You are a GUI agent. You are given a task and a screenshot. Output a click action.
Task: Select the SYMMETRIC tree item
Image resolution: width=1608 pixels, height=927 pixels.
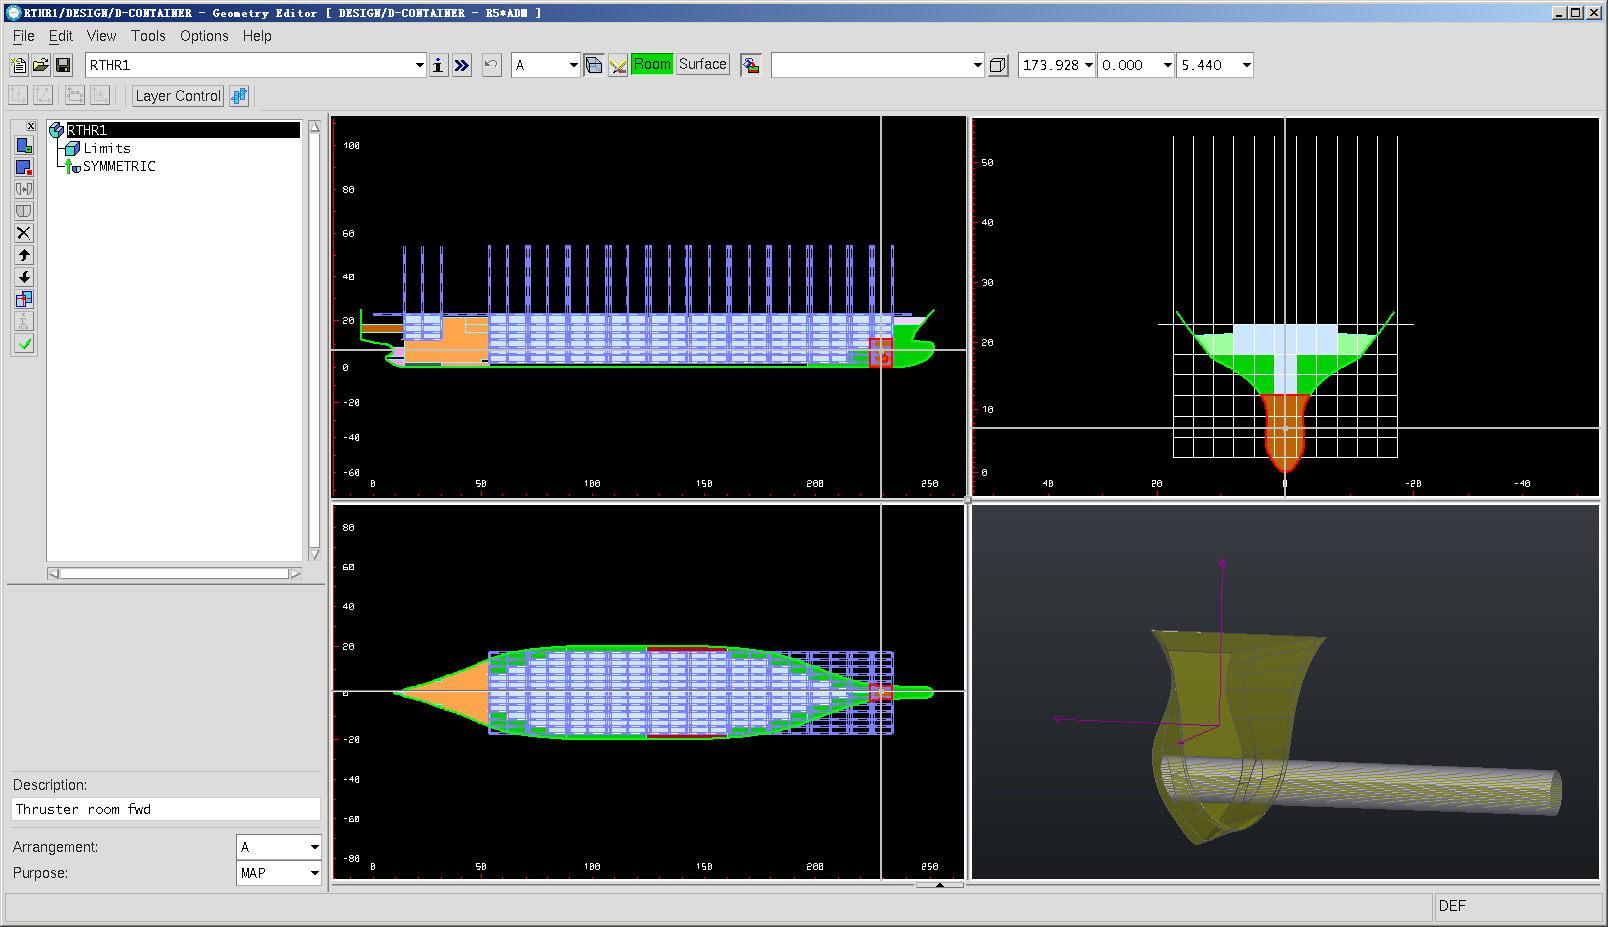tap(119, 166)
